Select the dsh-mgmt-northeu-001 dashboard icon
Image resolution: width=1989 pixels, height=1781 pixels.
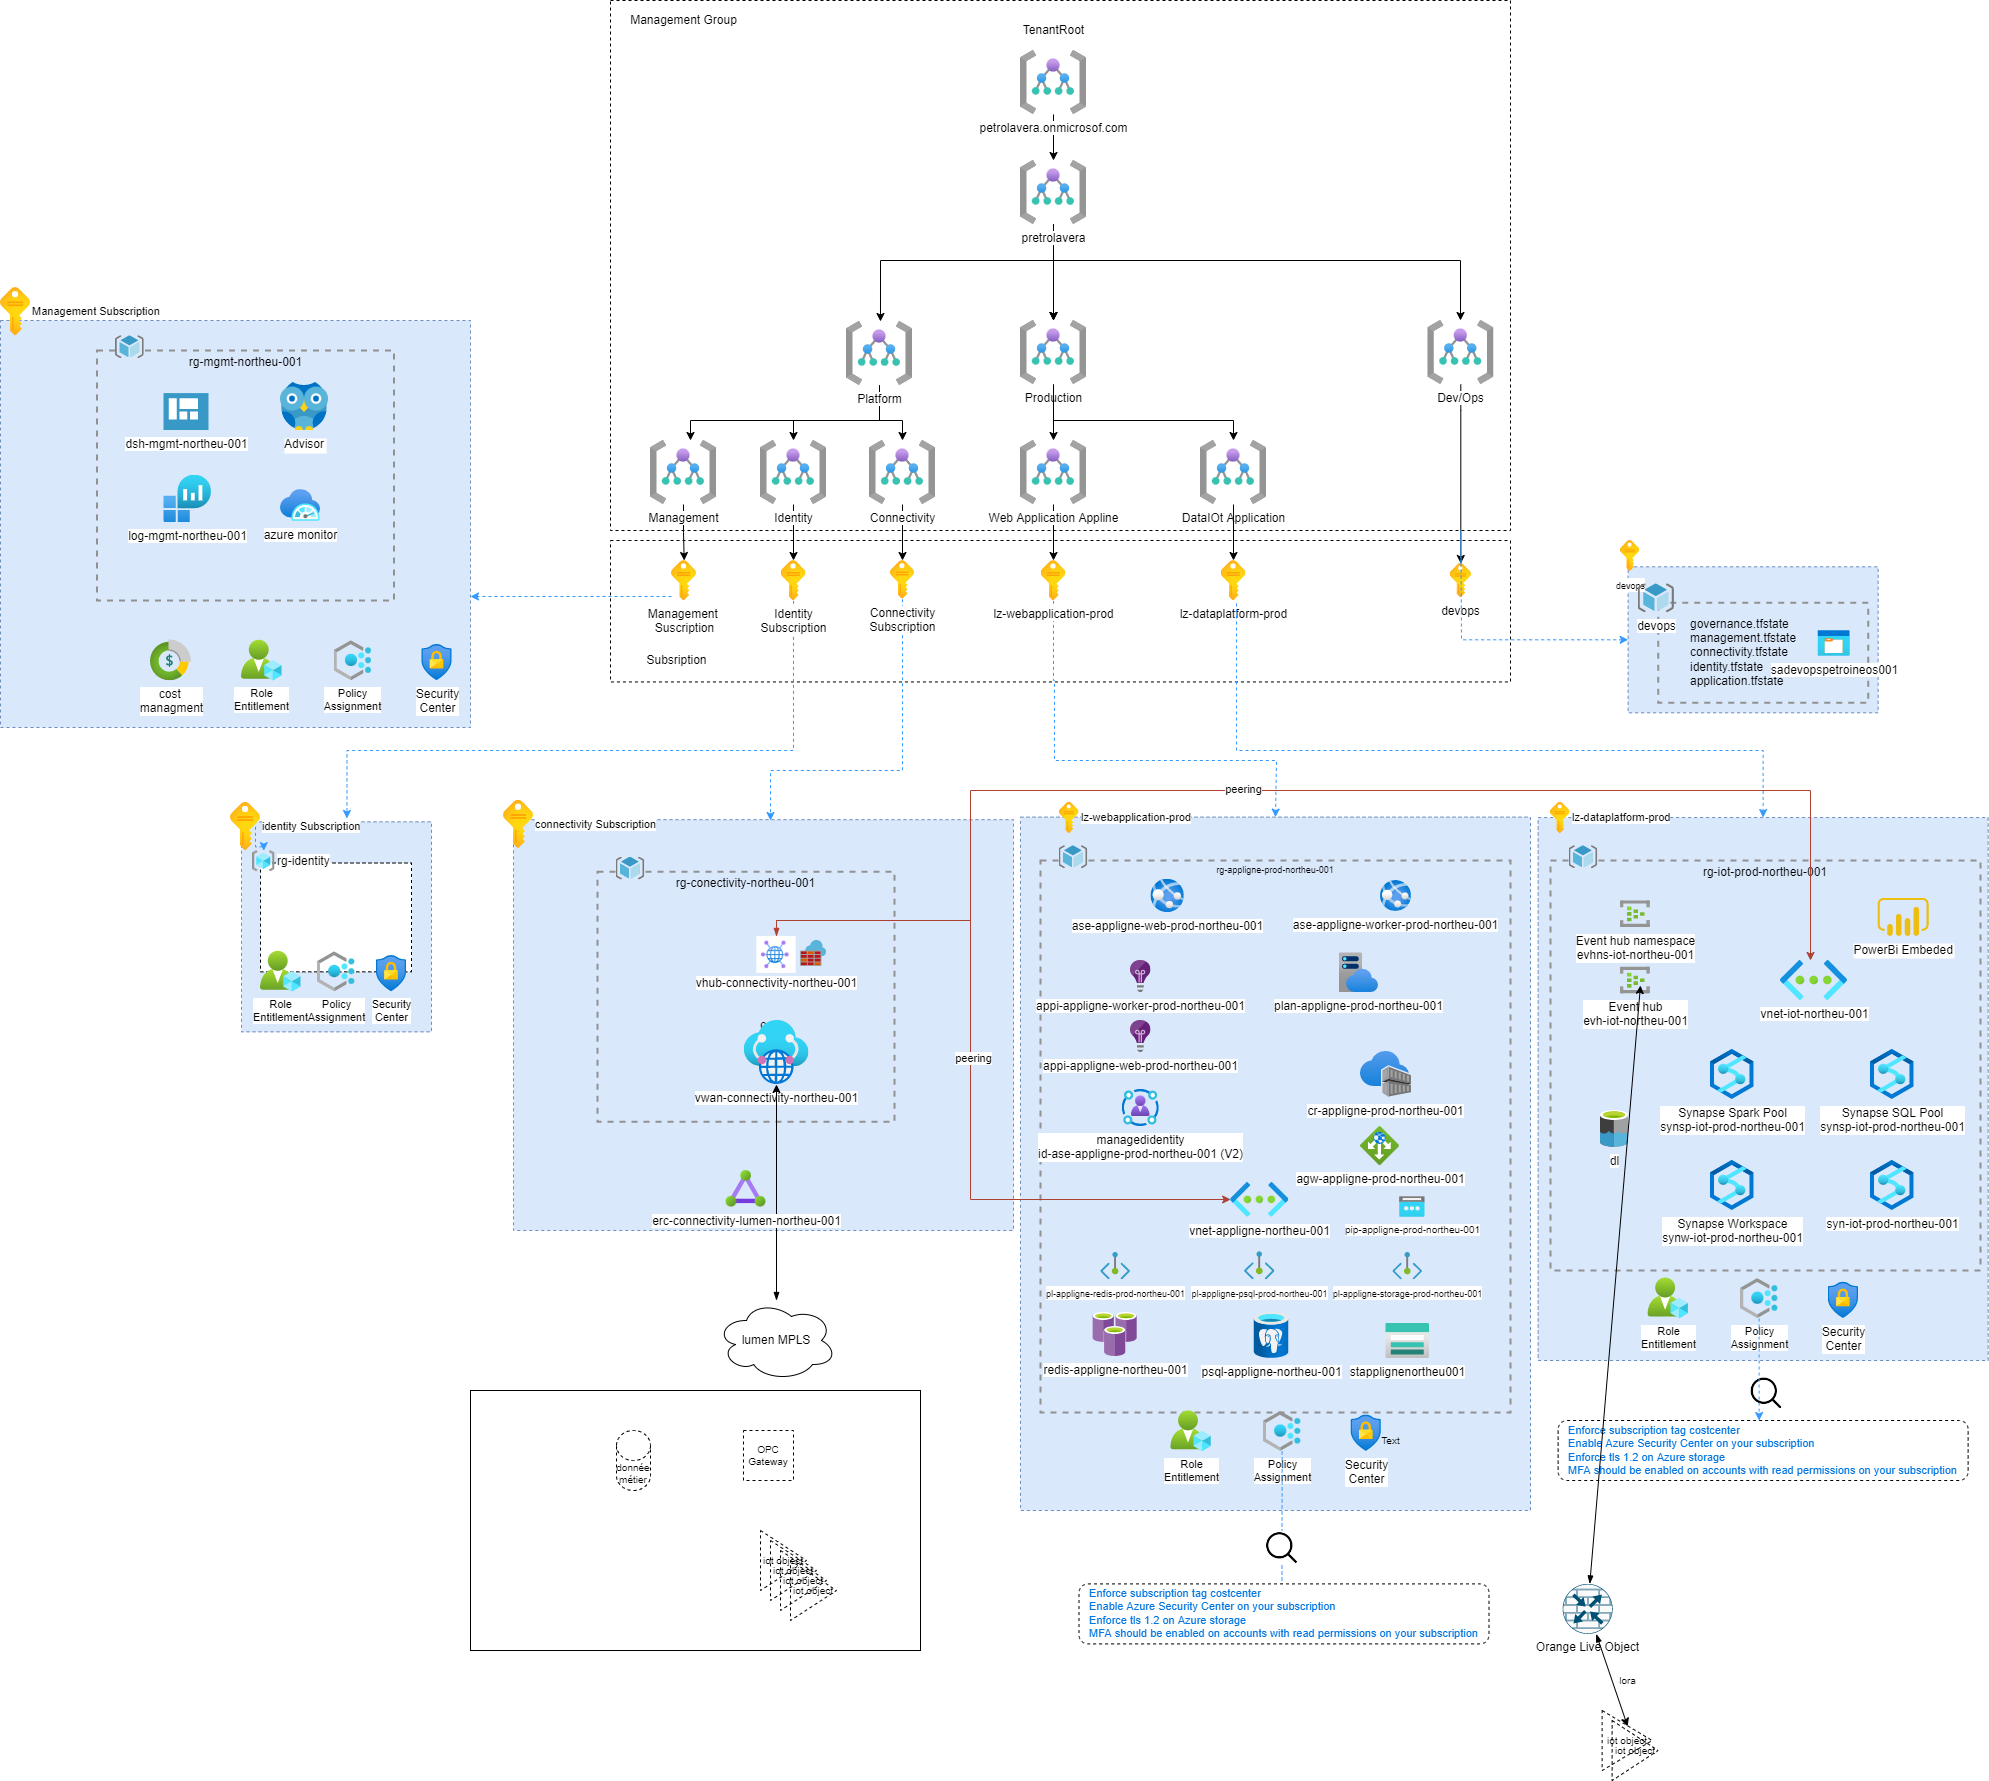click(186, 411)
